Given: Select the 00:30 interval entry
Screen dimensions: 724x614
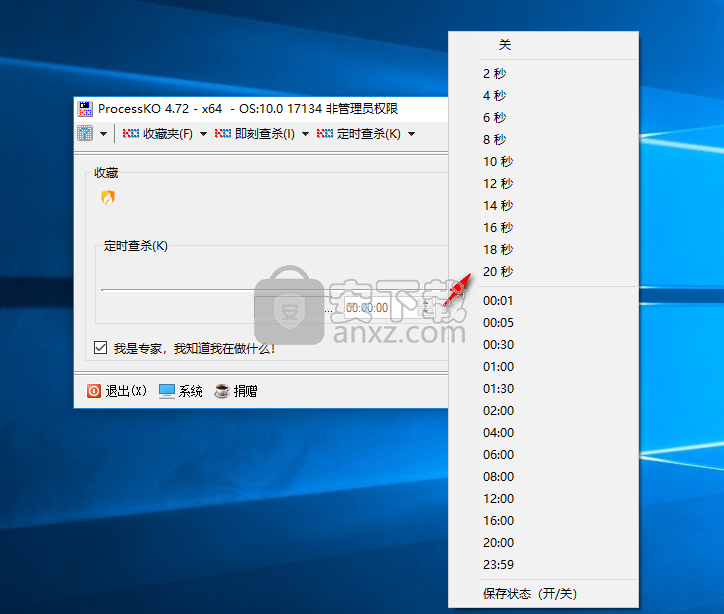Looking at the screenshot, I should point(543,345).
